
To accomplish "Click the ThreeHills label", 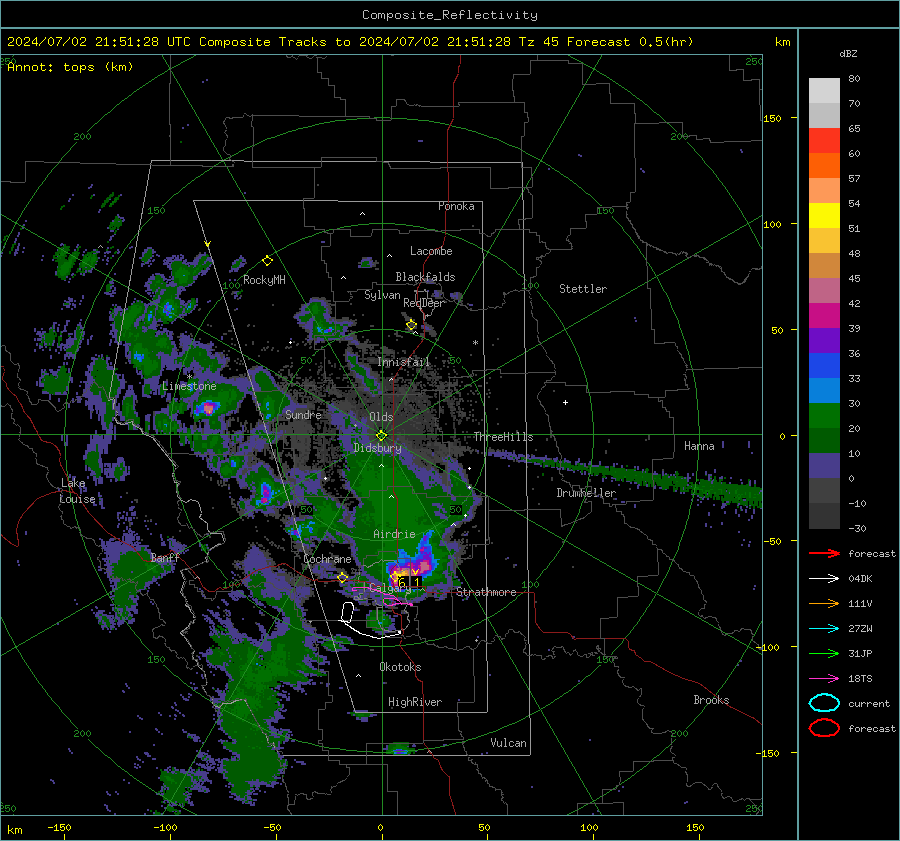I will coord(503,437).
